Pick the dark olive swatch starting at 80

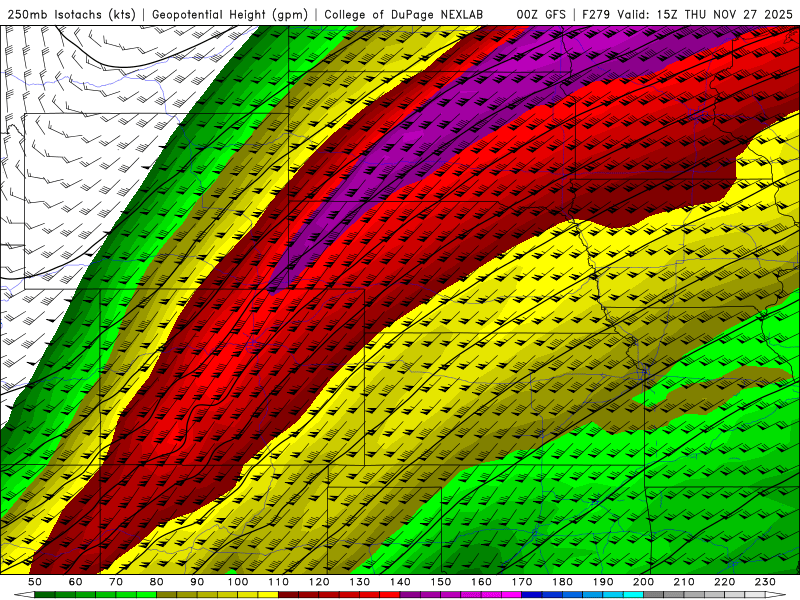point(166,594)
